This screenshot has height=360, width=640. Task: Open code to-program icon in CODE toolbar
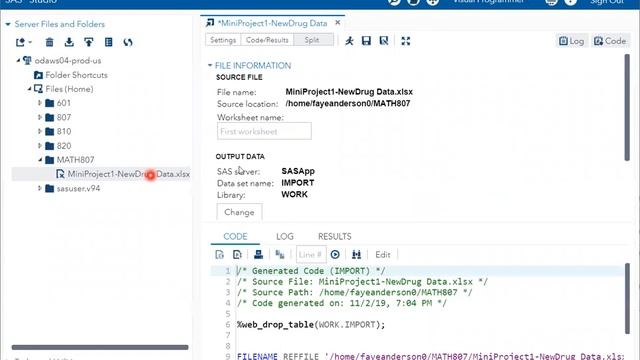tap(220, 255)
